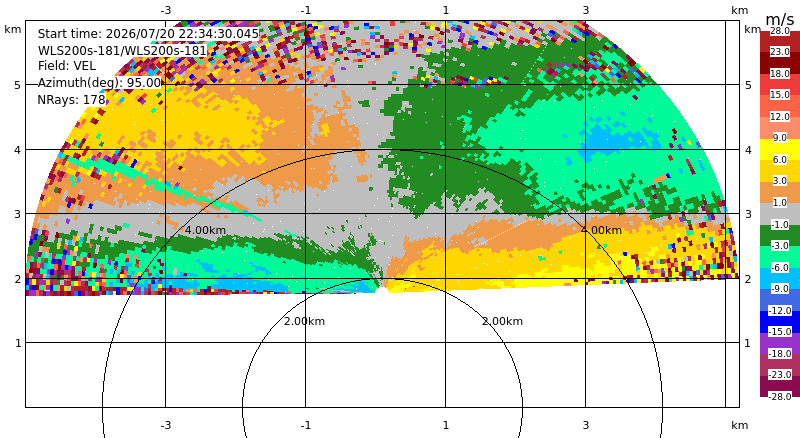Select the spring green -6.0 colorbar swatch
Image resolution: width=800 pixels, height=438 pixels.
coord(780,257)
